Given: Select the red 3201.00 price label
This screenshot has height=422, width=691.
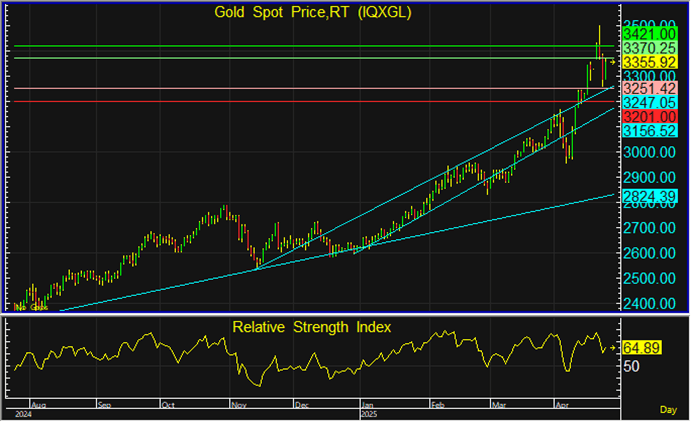Looking at the screenshot, I should tap(650, 117).
